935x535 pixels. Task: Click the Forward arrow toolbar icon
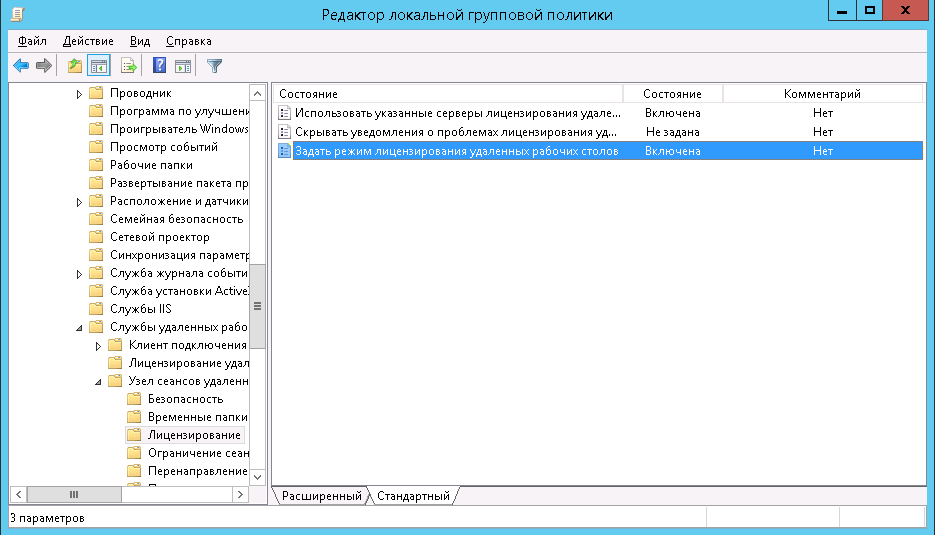pyautogui.click(x=43, y=66)
